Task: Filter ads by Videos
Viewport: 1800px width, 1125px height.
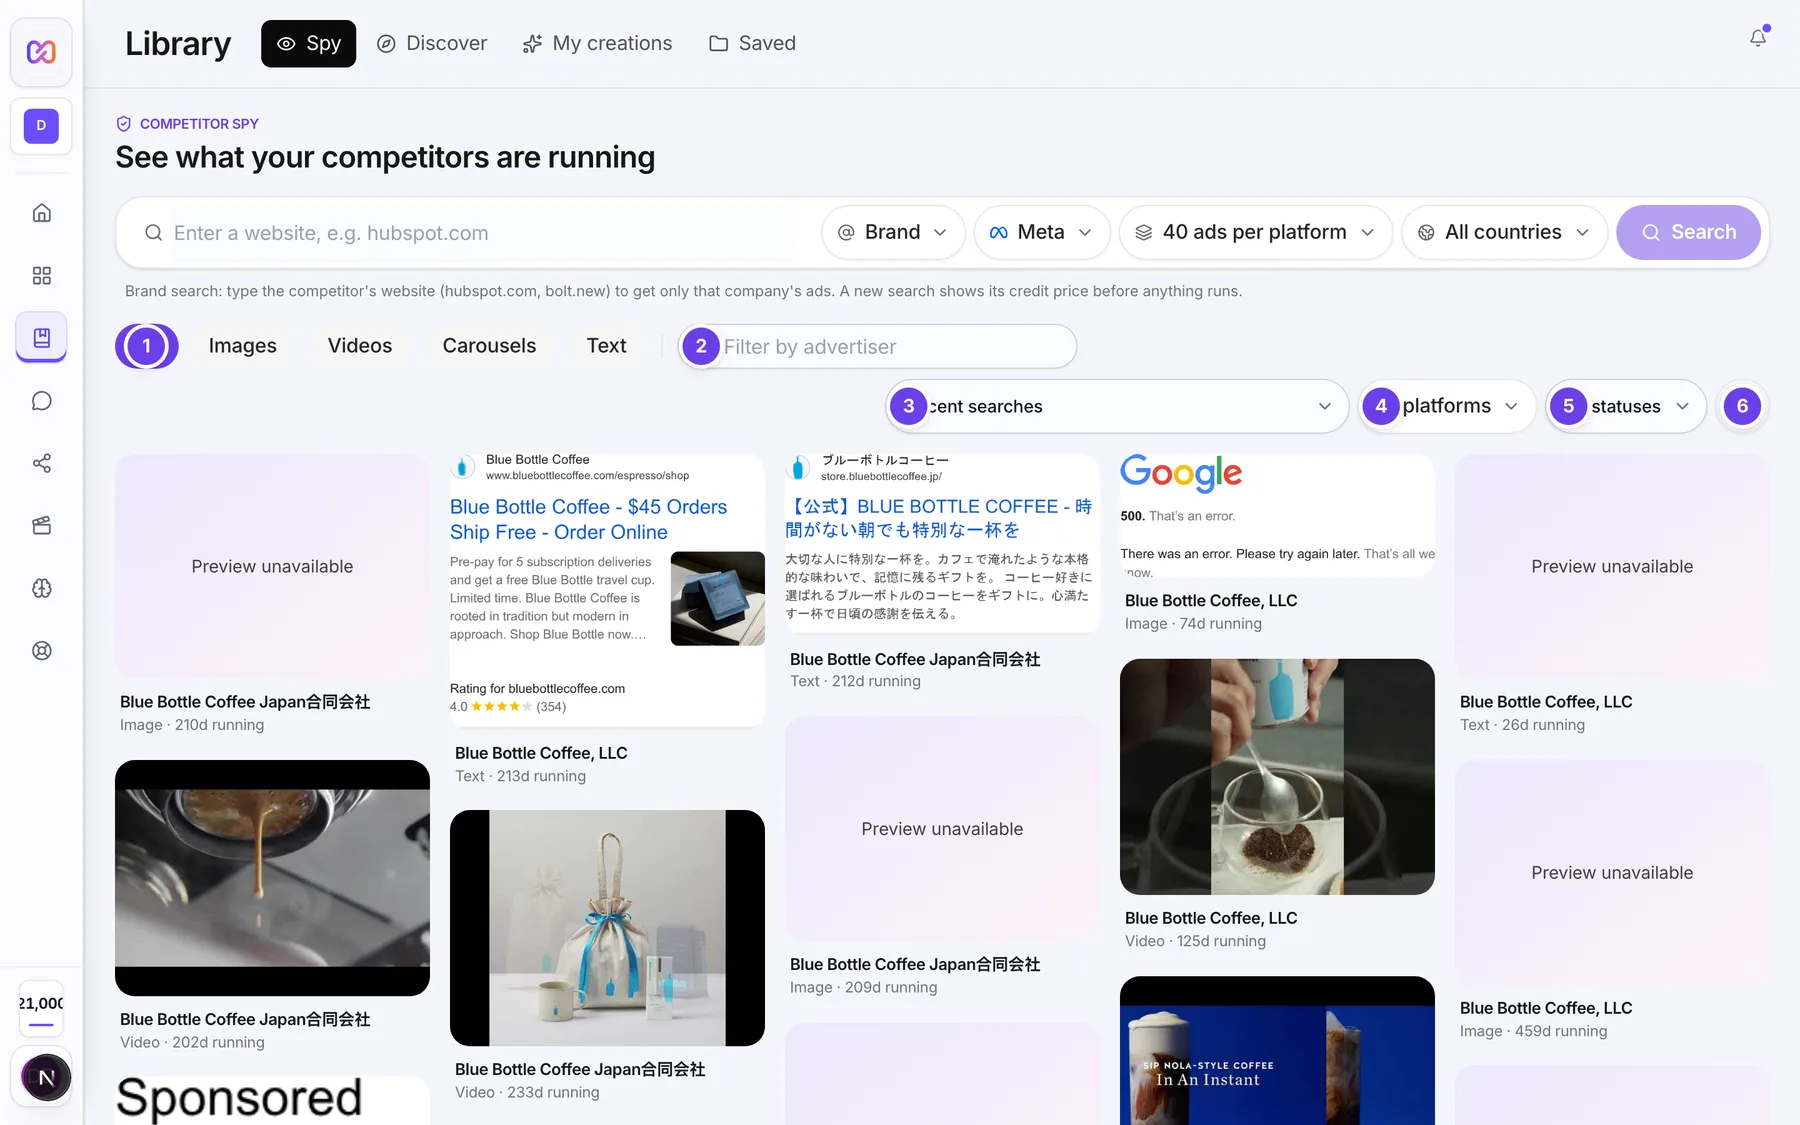Action: [x=360, y=346]
